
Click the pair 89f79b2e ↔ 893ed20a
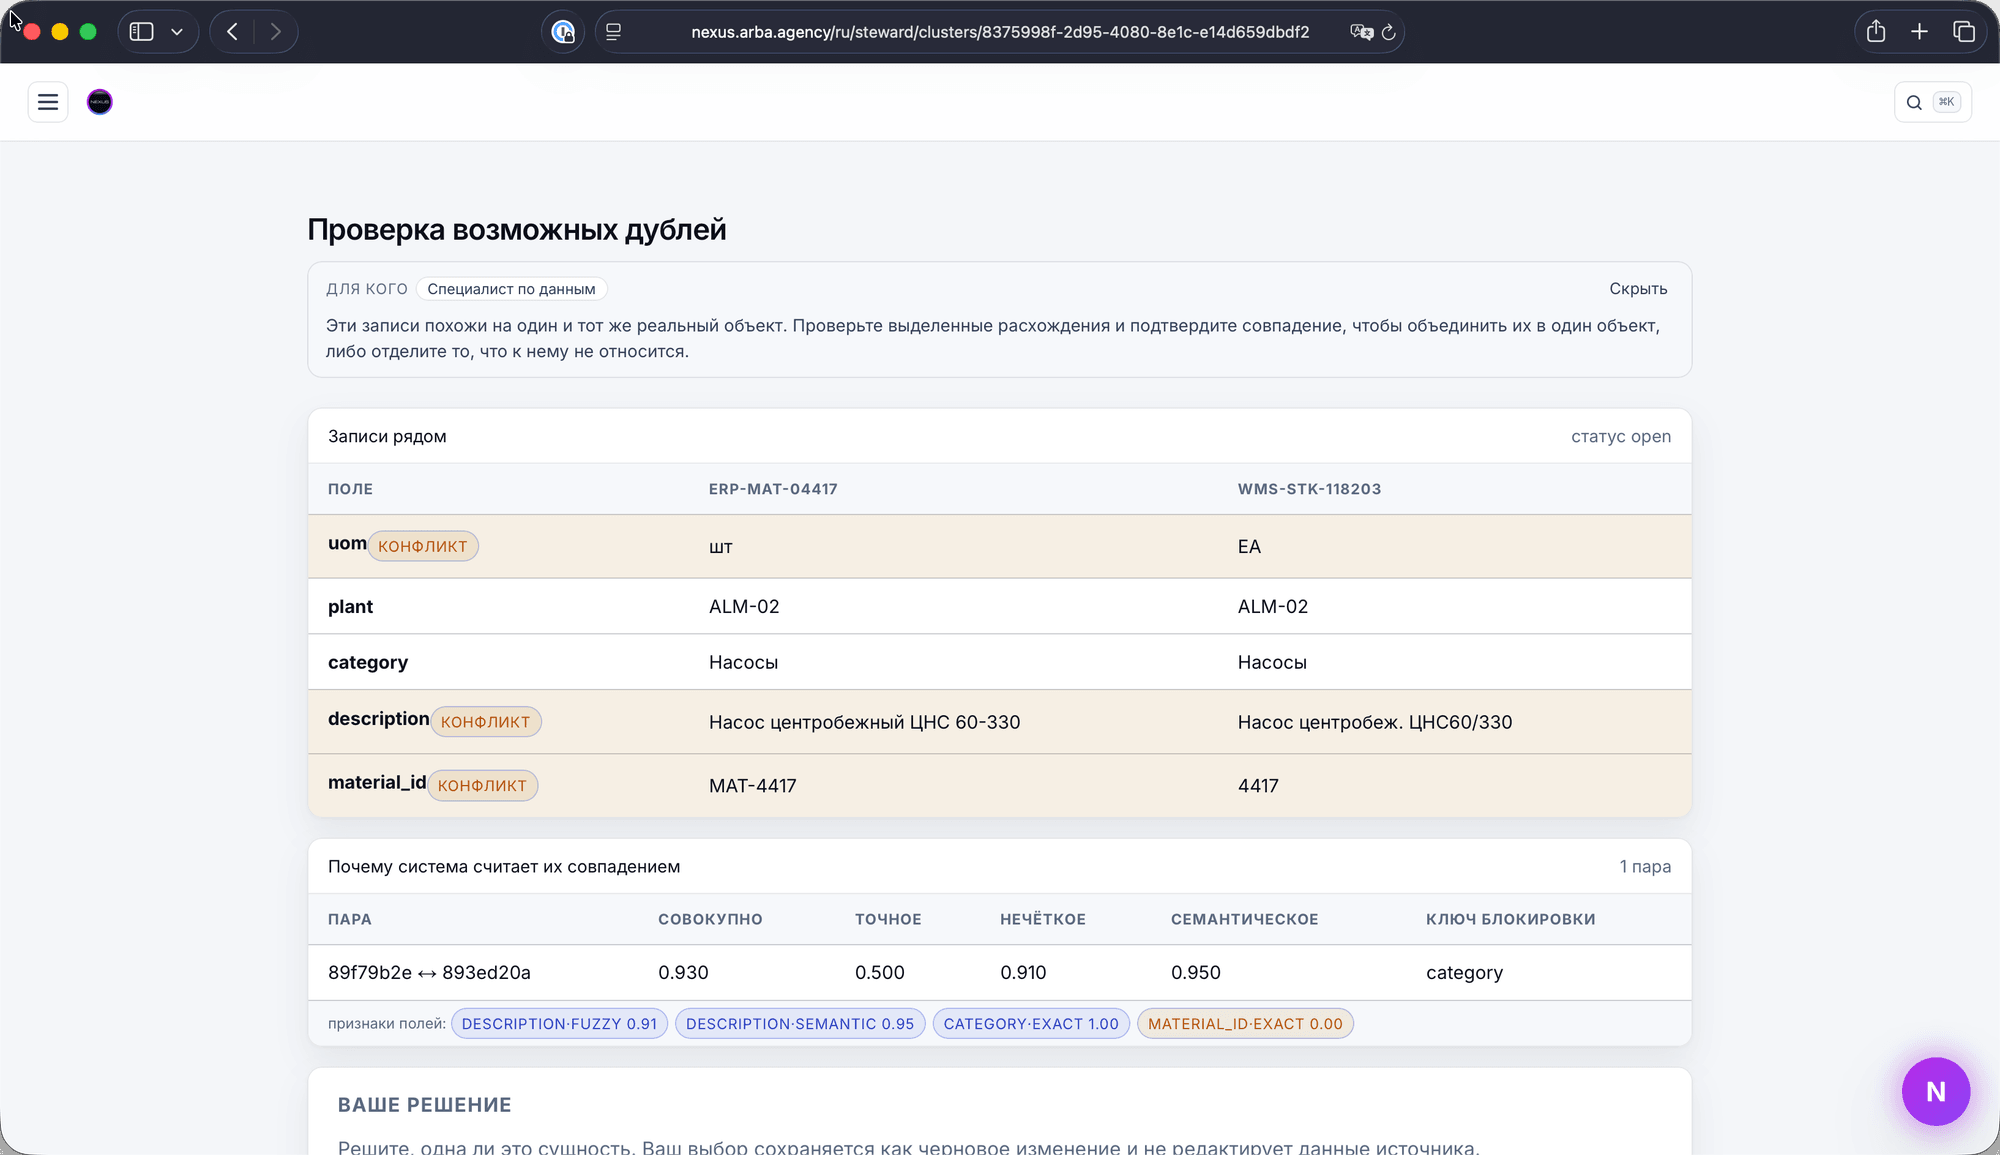(429, 973)
